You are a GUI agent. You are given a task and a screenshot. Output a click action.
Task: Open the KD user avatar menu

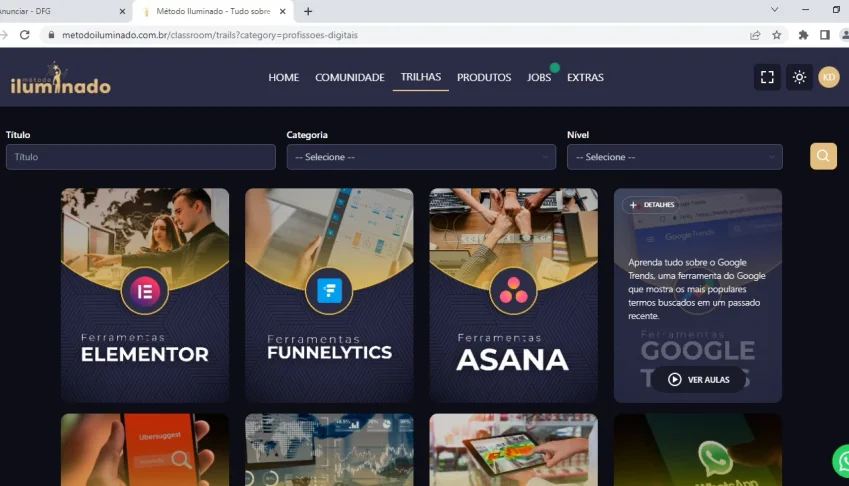point(828,77)
